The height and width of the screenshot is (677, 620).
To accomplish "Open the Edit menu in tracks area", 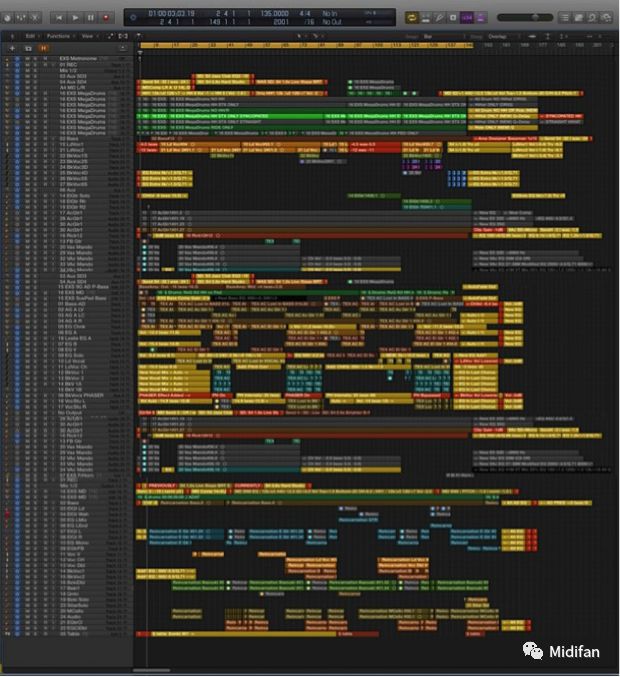I will pyautogui.click(x=30, y=35).
